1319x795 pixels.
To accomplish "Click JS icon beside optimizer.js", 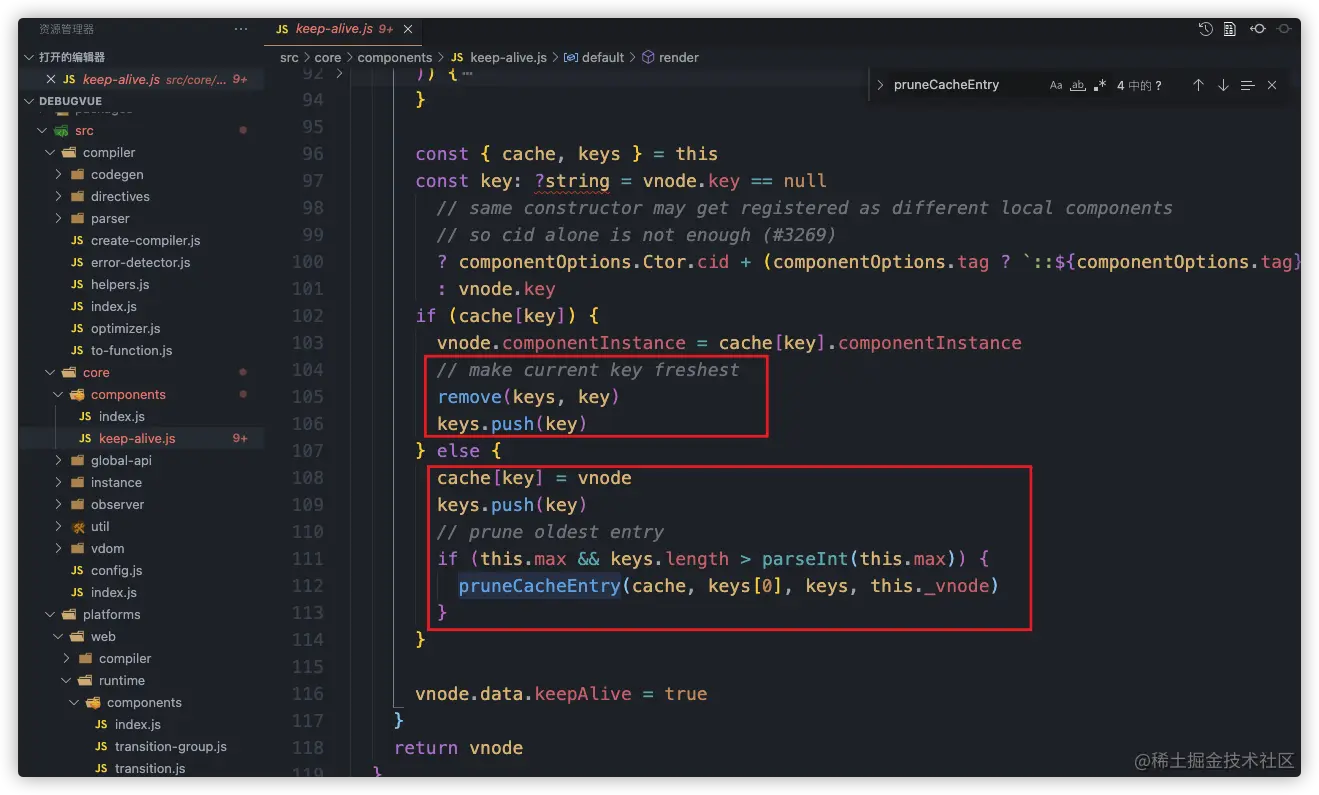I will coord(77,329).
